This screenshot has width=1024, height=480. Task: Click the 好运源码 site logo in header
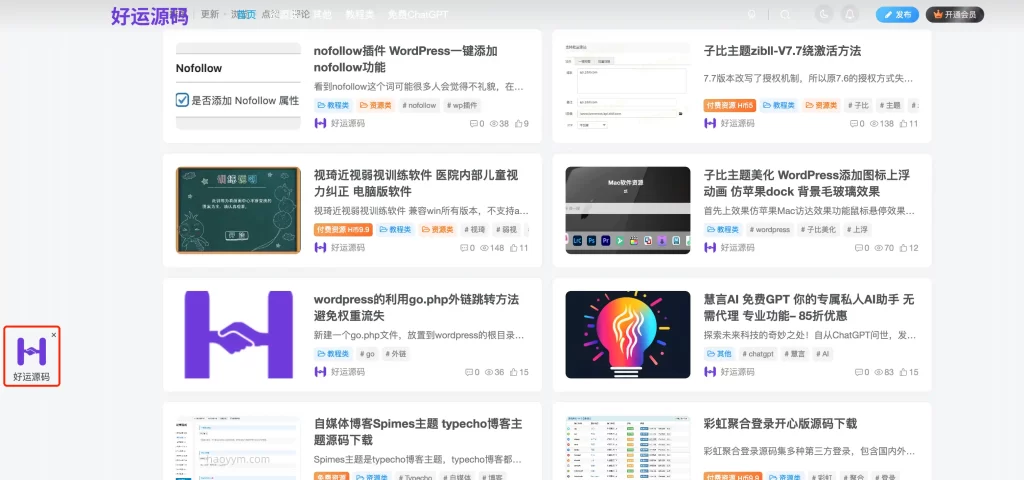pyautogui.click(x=150, y=15)
